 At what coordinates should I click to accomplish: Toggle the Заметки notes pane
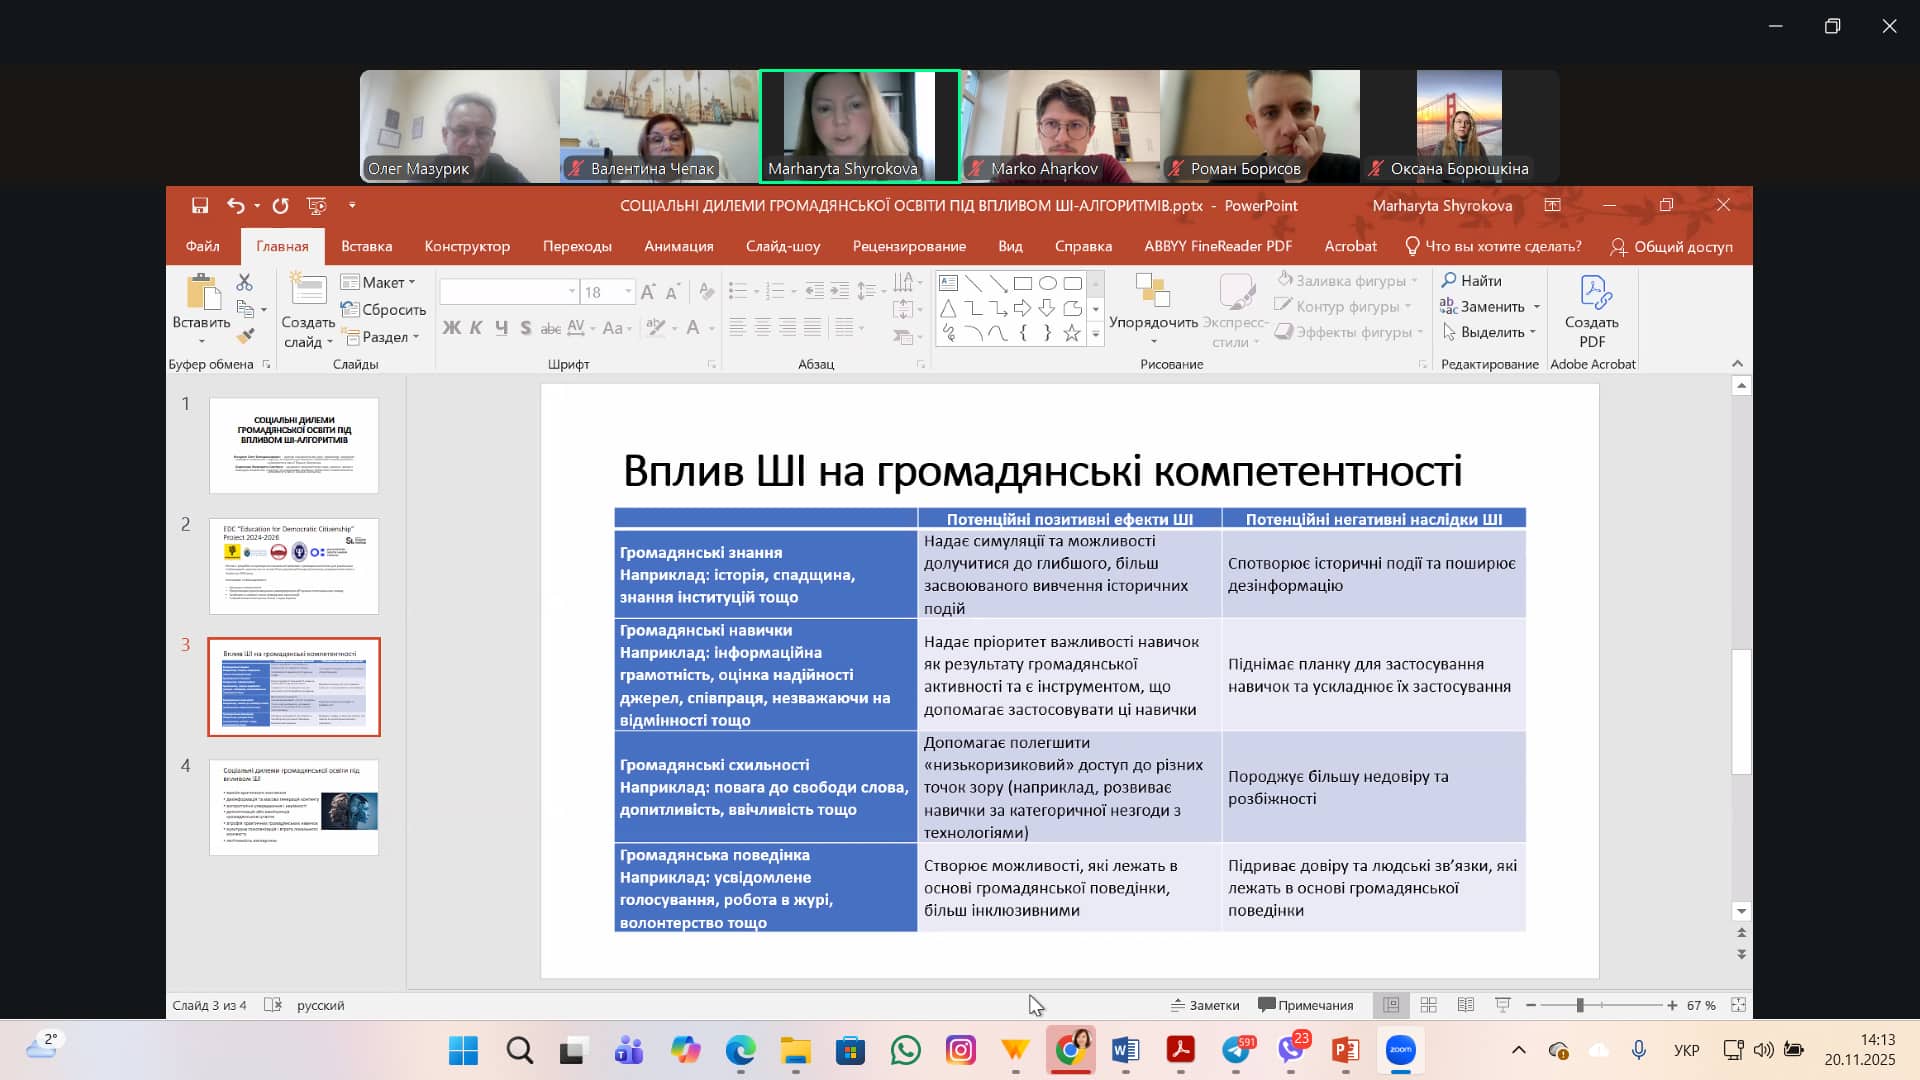tap(1205, 1005)
